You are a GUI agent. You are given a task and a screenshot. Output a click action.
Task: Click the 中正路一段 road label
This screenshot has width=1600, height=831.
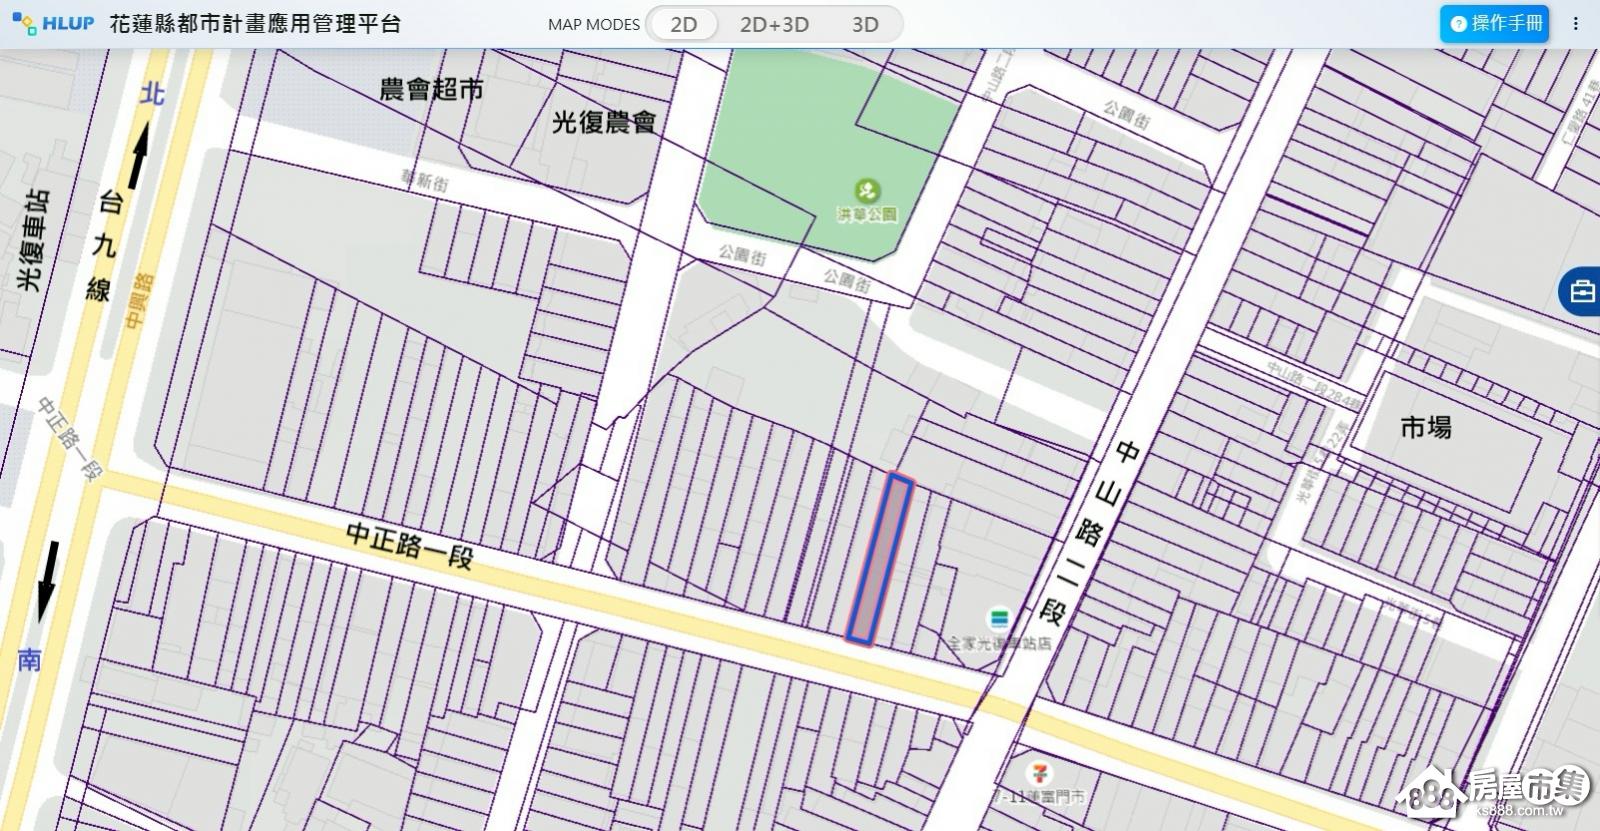point(410,545)
